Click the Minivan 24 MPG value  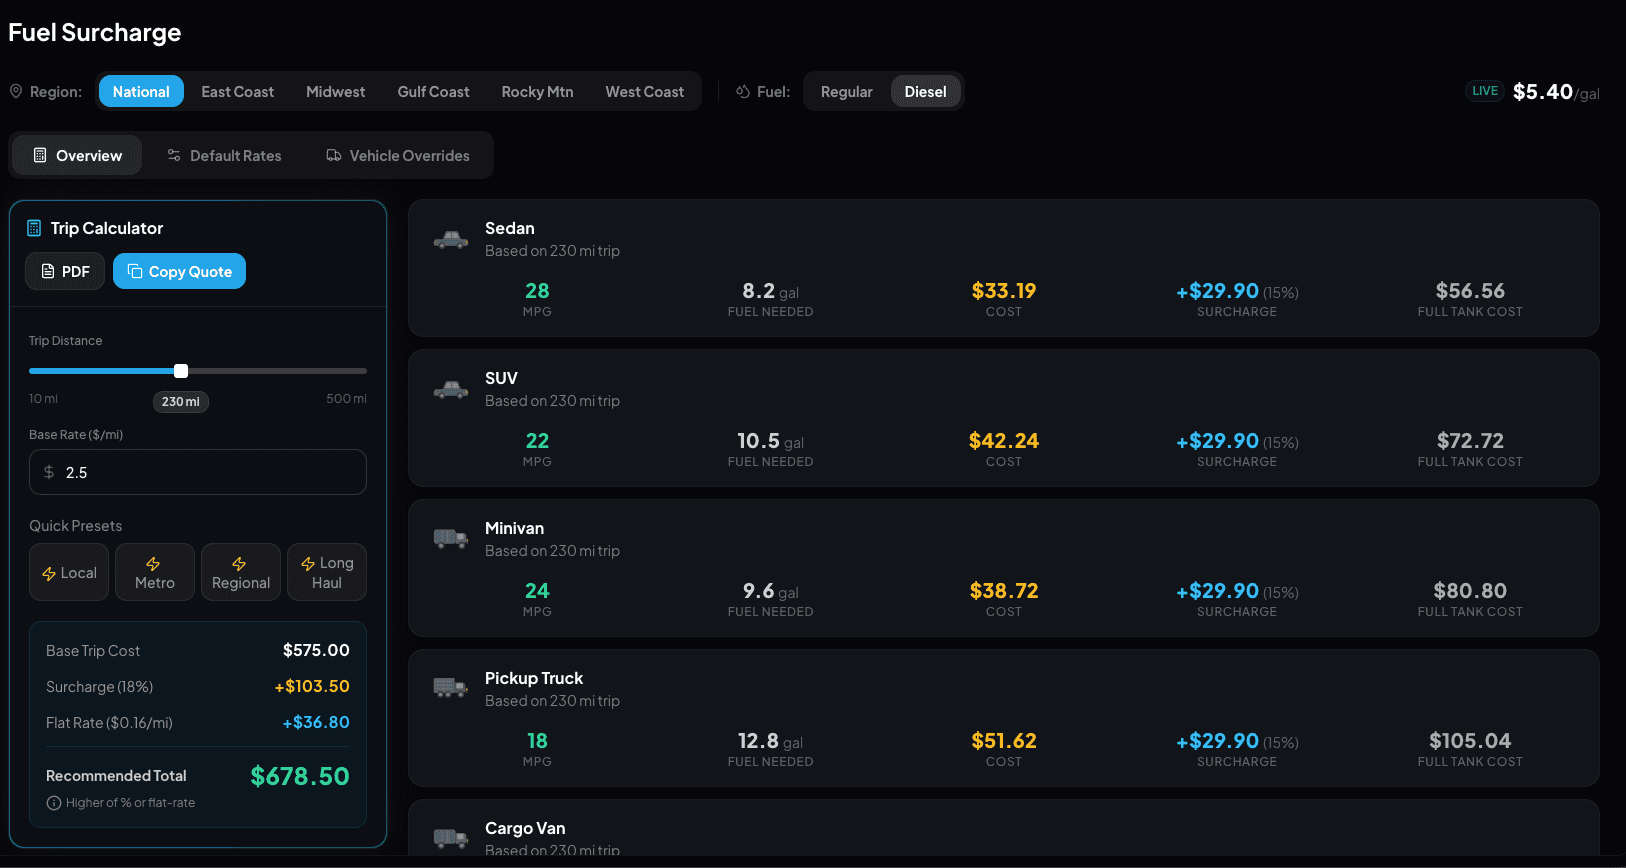(537, 591)
